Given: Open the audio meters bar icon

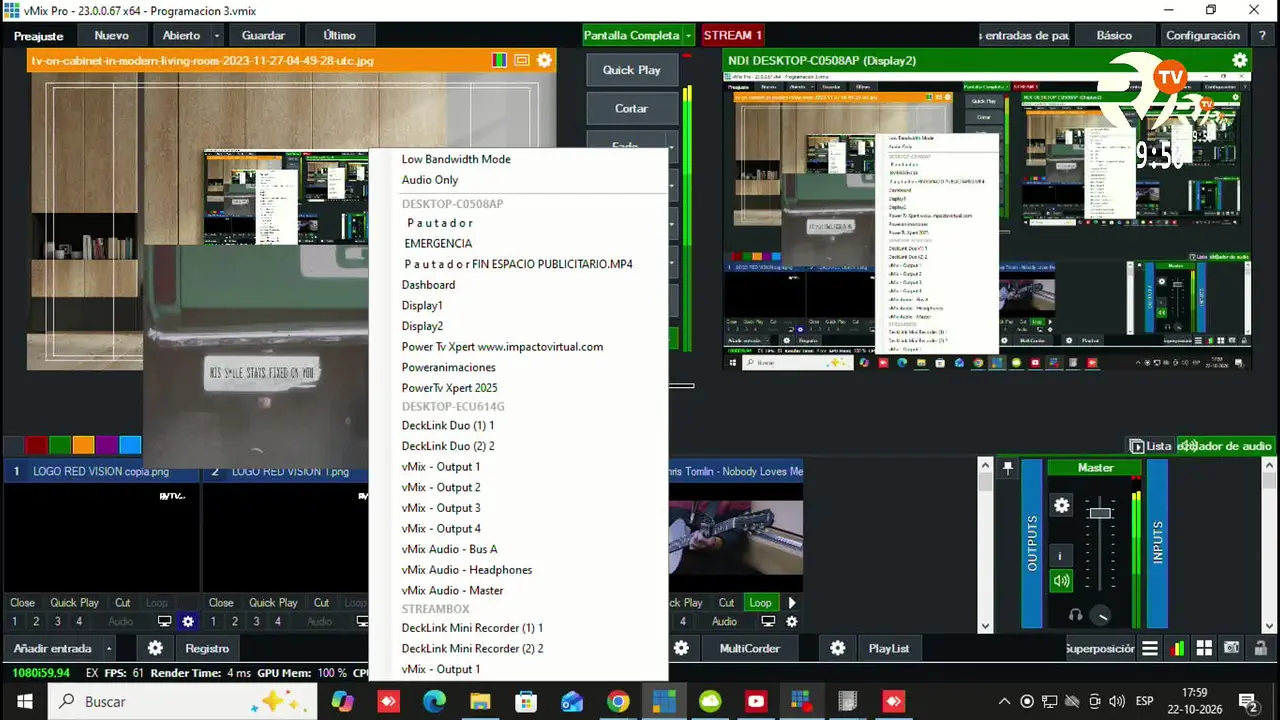Looking at the screenshot, I should (1178, 648).
